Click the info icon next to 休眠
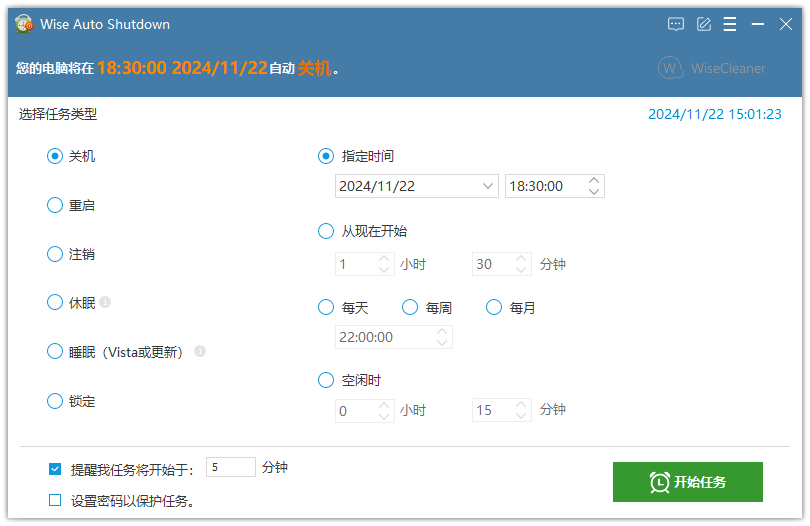The width and height of the screenshot is (810, 526). coord(105,302)
